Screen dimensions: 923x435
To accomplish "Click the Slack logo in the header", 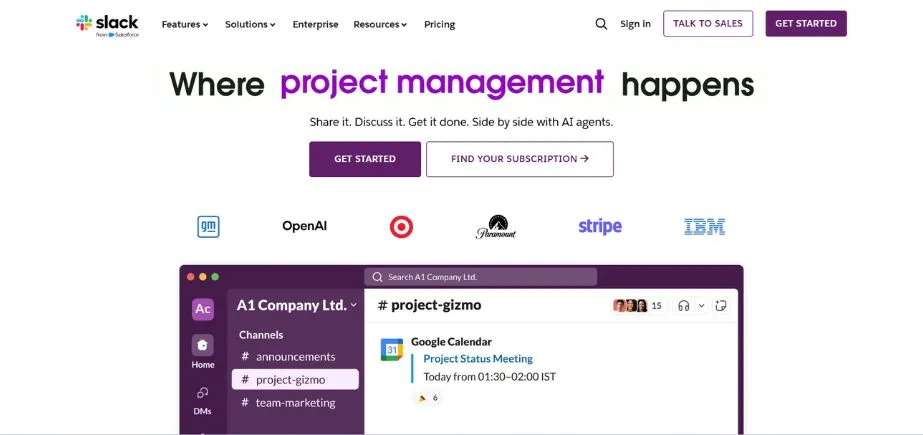I will coord(107,25).
